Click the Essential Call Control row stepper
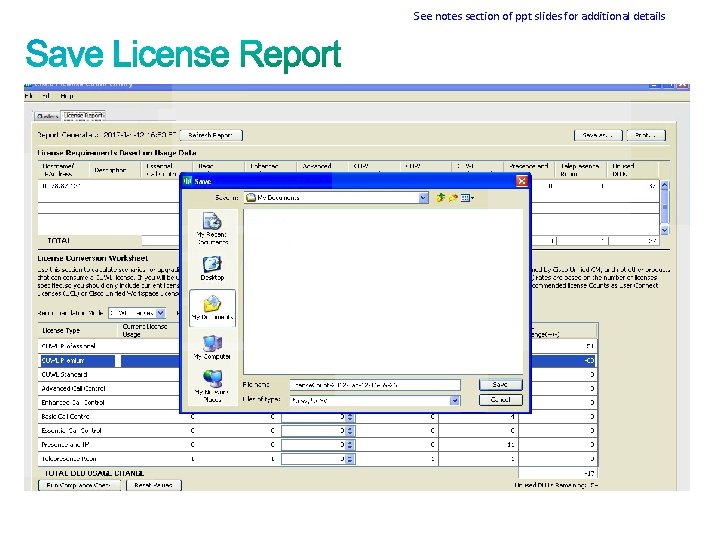The height and width of the screenshot is (540, 720). pyautogui.click(x=350, y=431)
